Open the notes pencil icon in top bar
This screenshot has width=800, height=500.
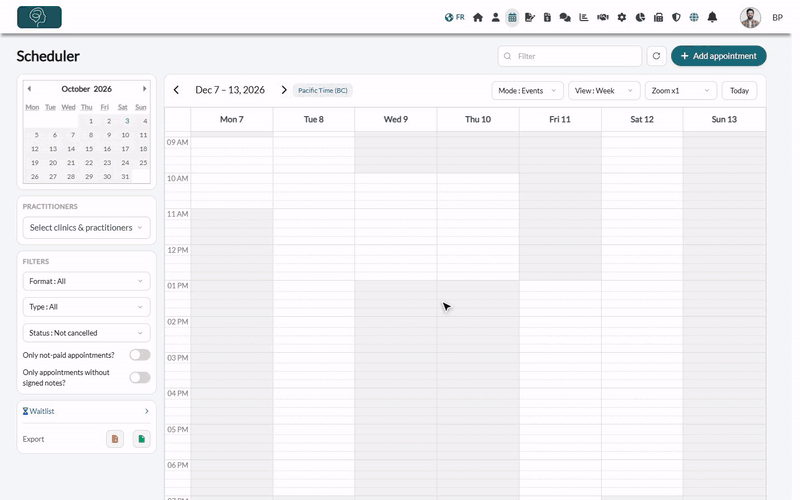pos(530,17)
